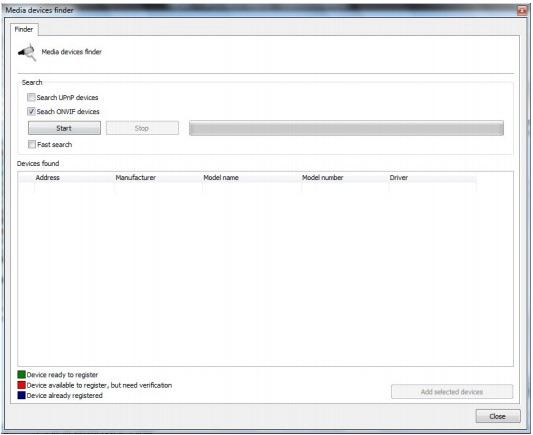Click Add selected devices button
The image size is (533, 435).
452,392
